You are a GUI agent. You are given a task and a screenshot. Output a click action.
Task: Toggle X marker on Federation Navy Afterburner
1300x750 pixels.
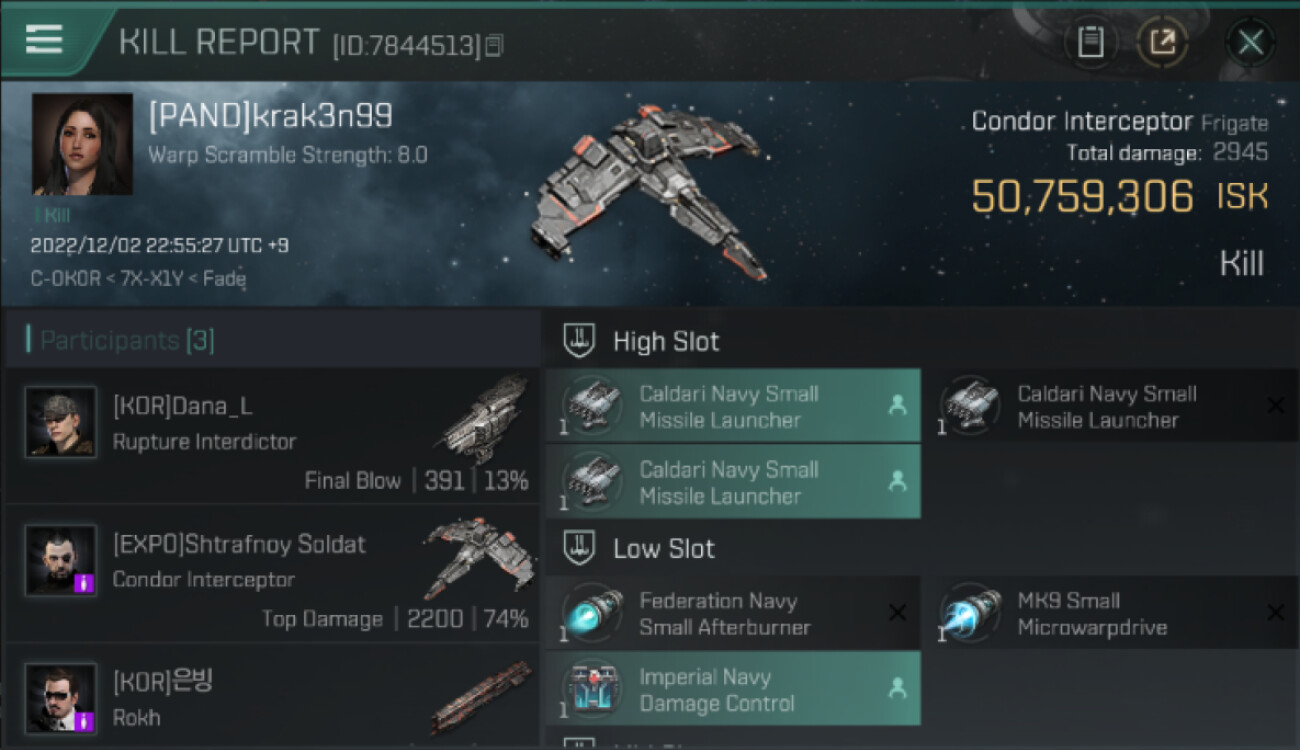[897, 612]
